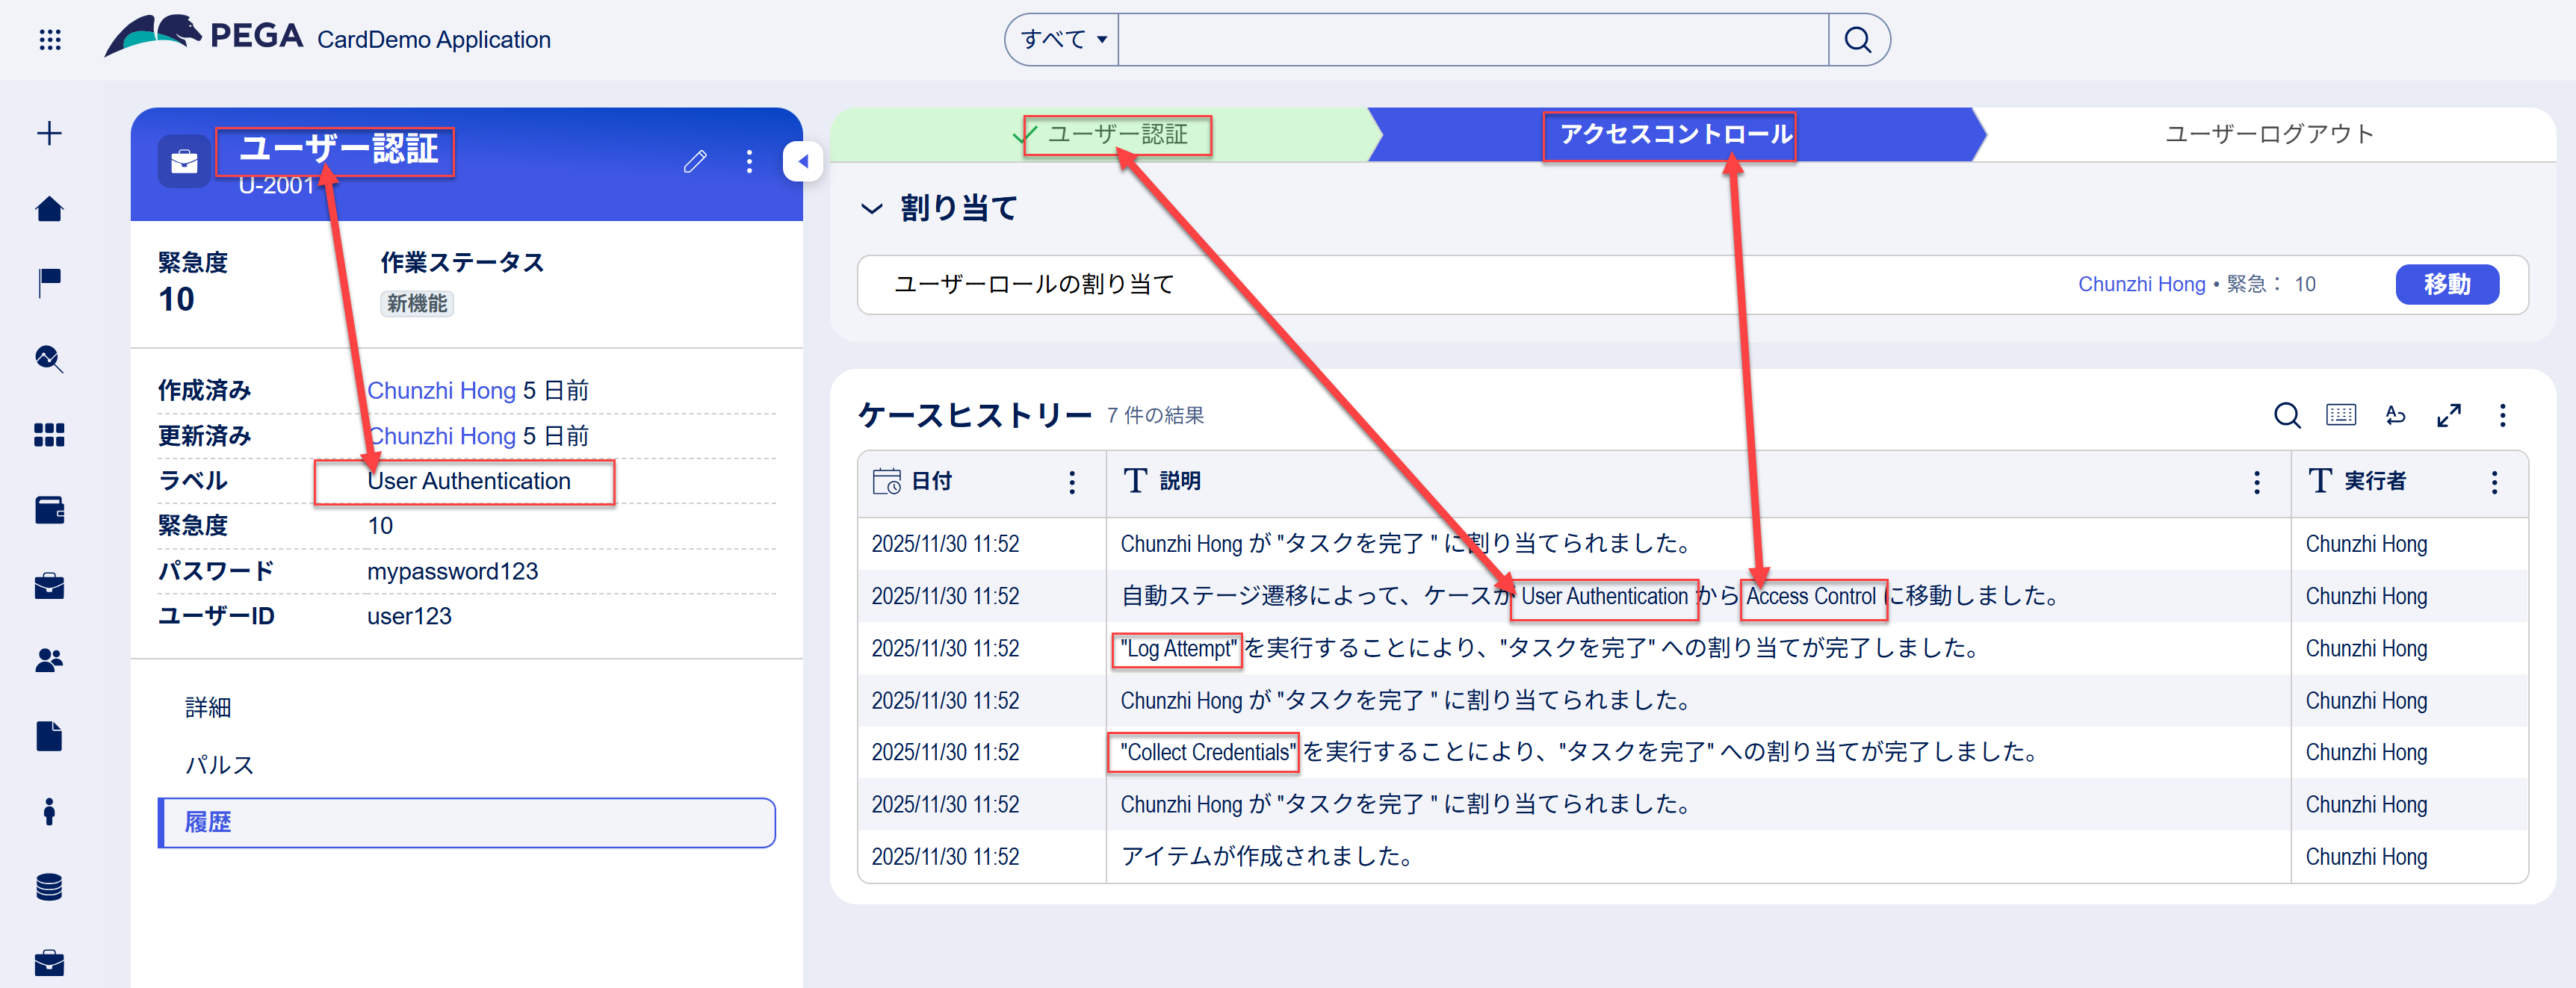The height and width of the screenshot is (988, 2576).
Task: Click the 移動 button
Action: pyautogui.click(x=2447, y=284)
